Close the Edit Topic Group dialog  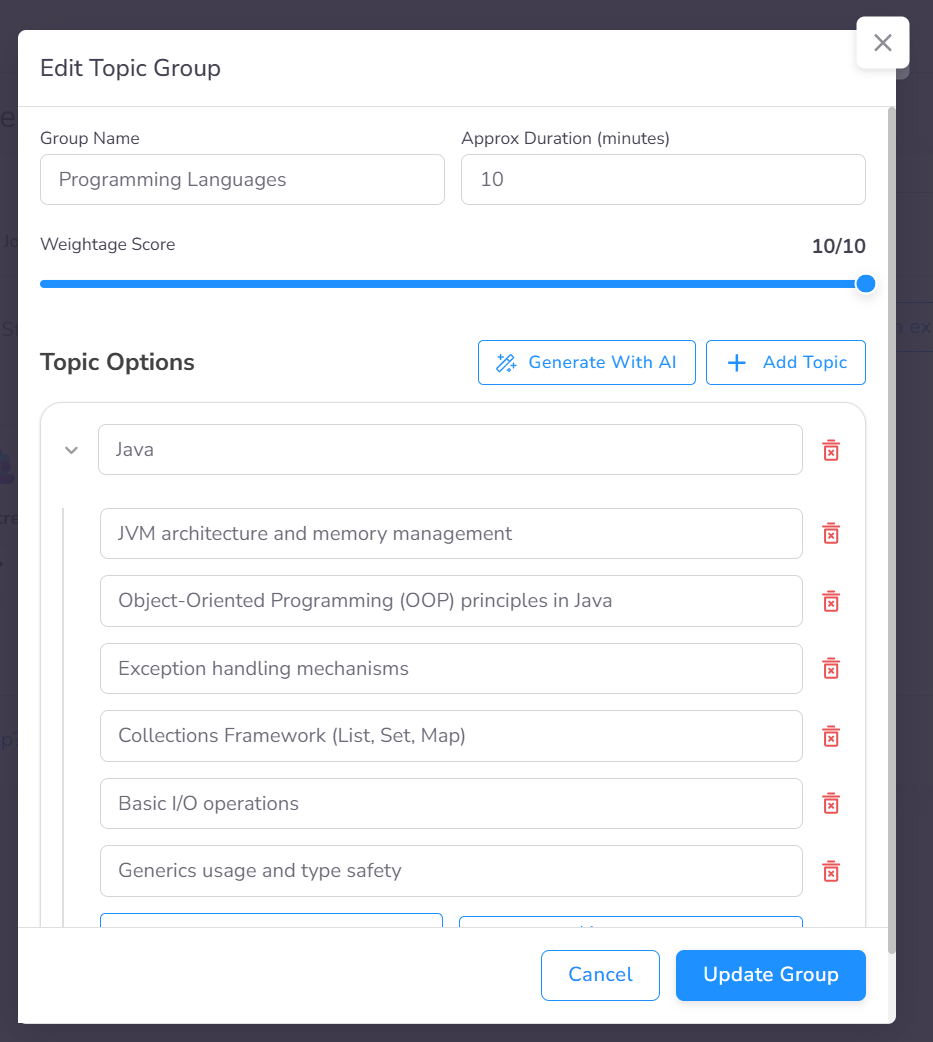(882, 43)
